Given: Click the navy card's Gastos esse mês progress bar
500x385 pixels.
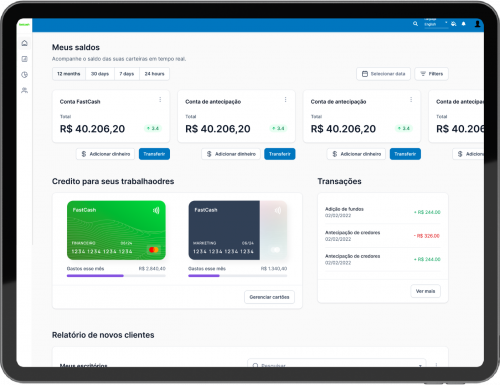Looking at the screenshot, I should click(x=237, y=276).
